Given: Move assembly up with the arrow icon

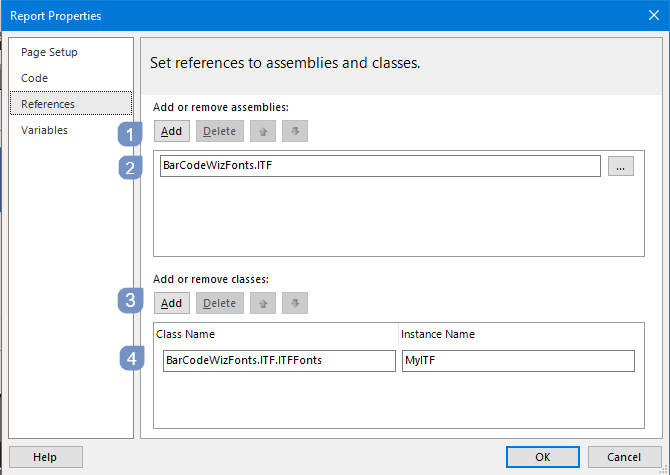Looking at the screenshot, I should click(x=263, y=131).
